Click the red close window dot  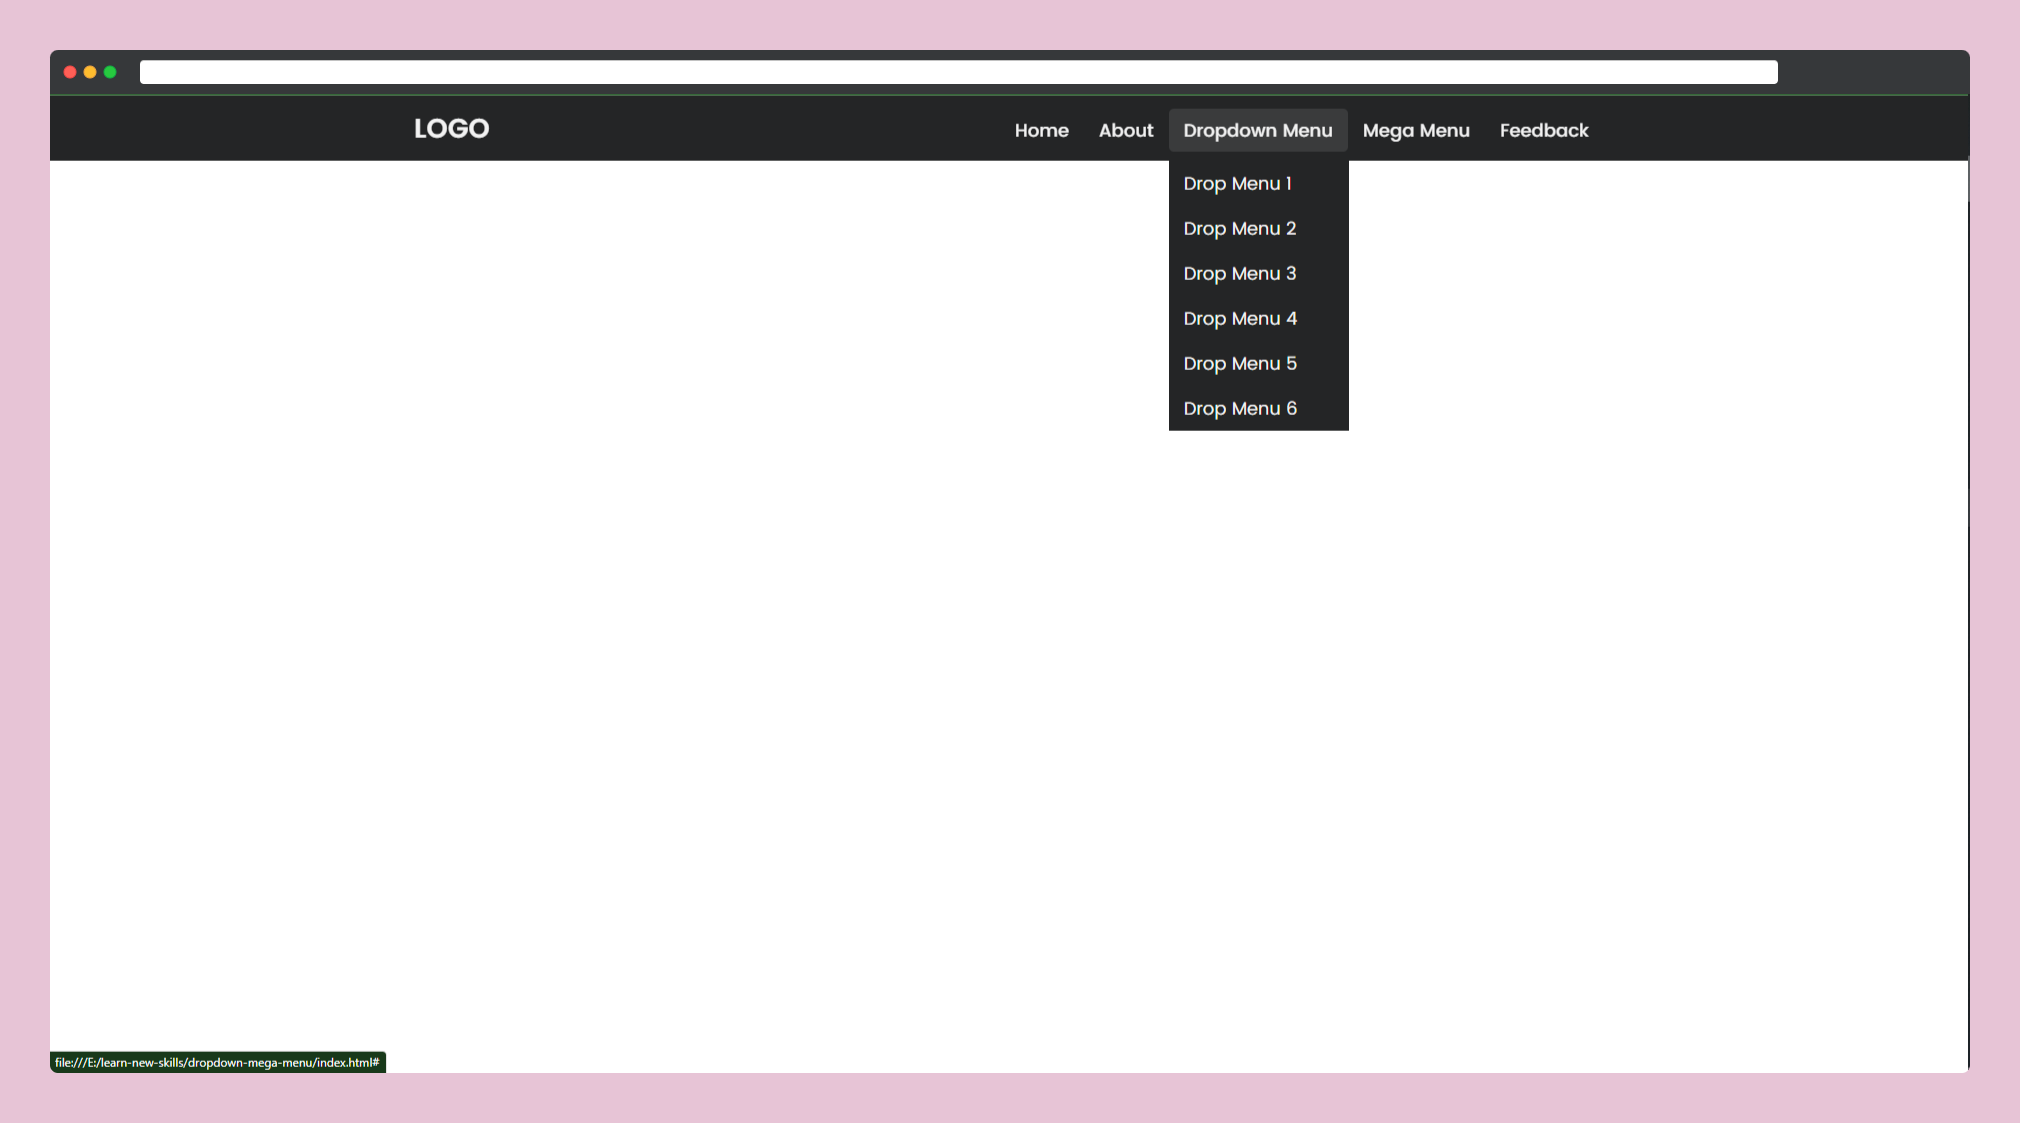click(x=70, y=72)
